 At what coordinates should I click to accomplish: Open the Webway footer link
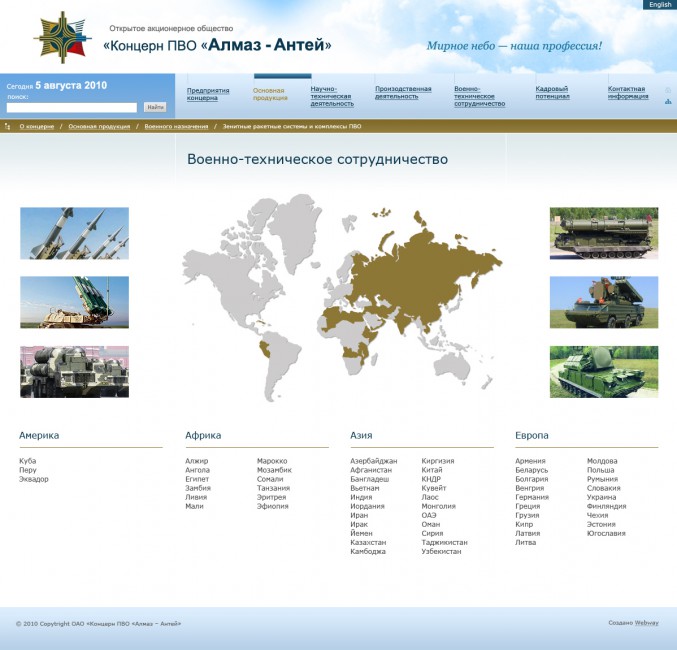[x=646, y=623]
